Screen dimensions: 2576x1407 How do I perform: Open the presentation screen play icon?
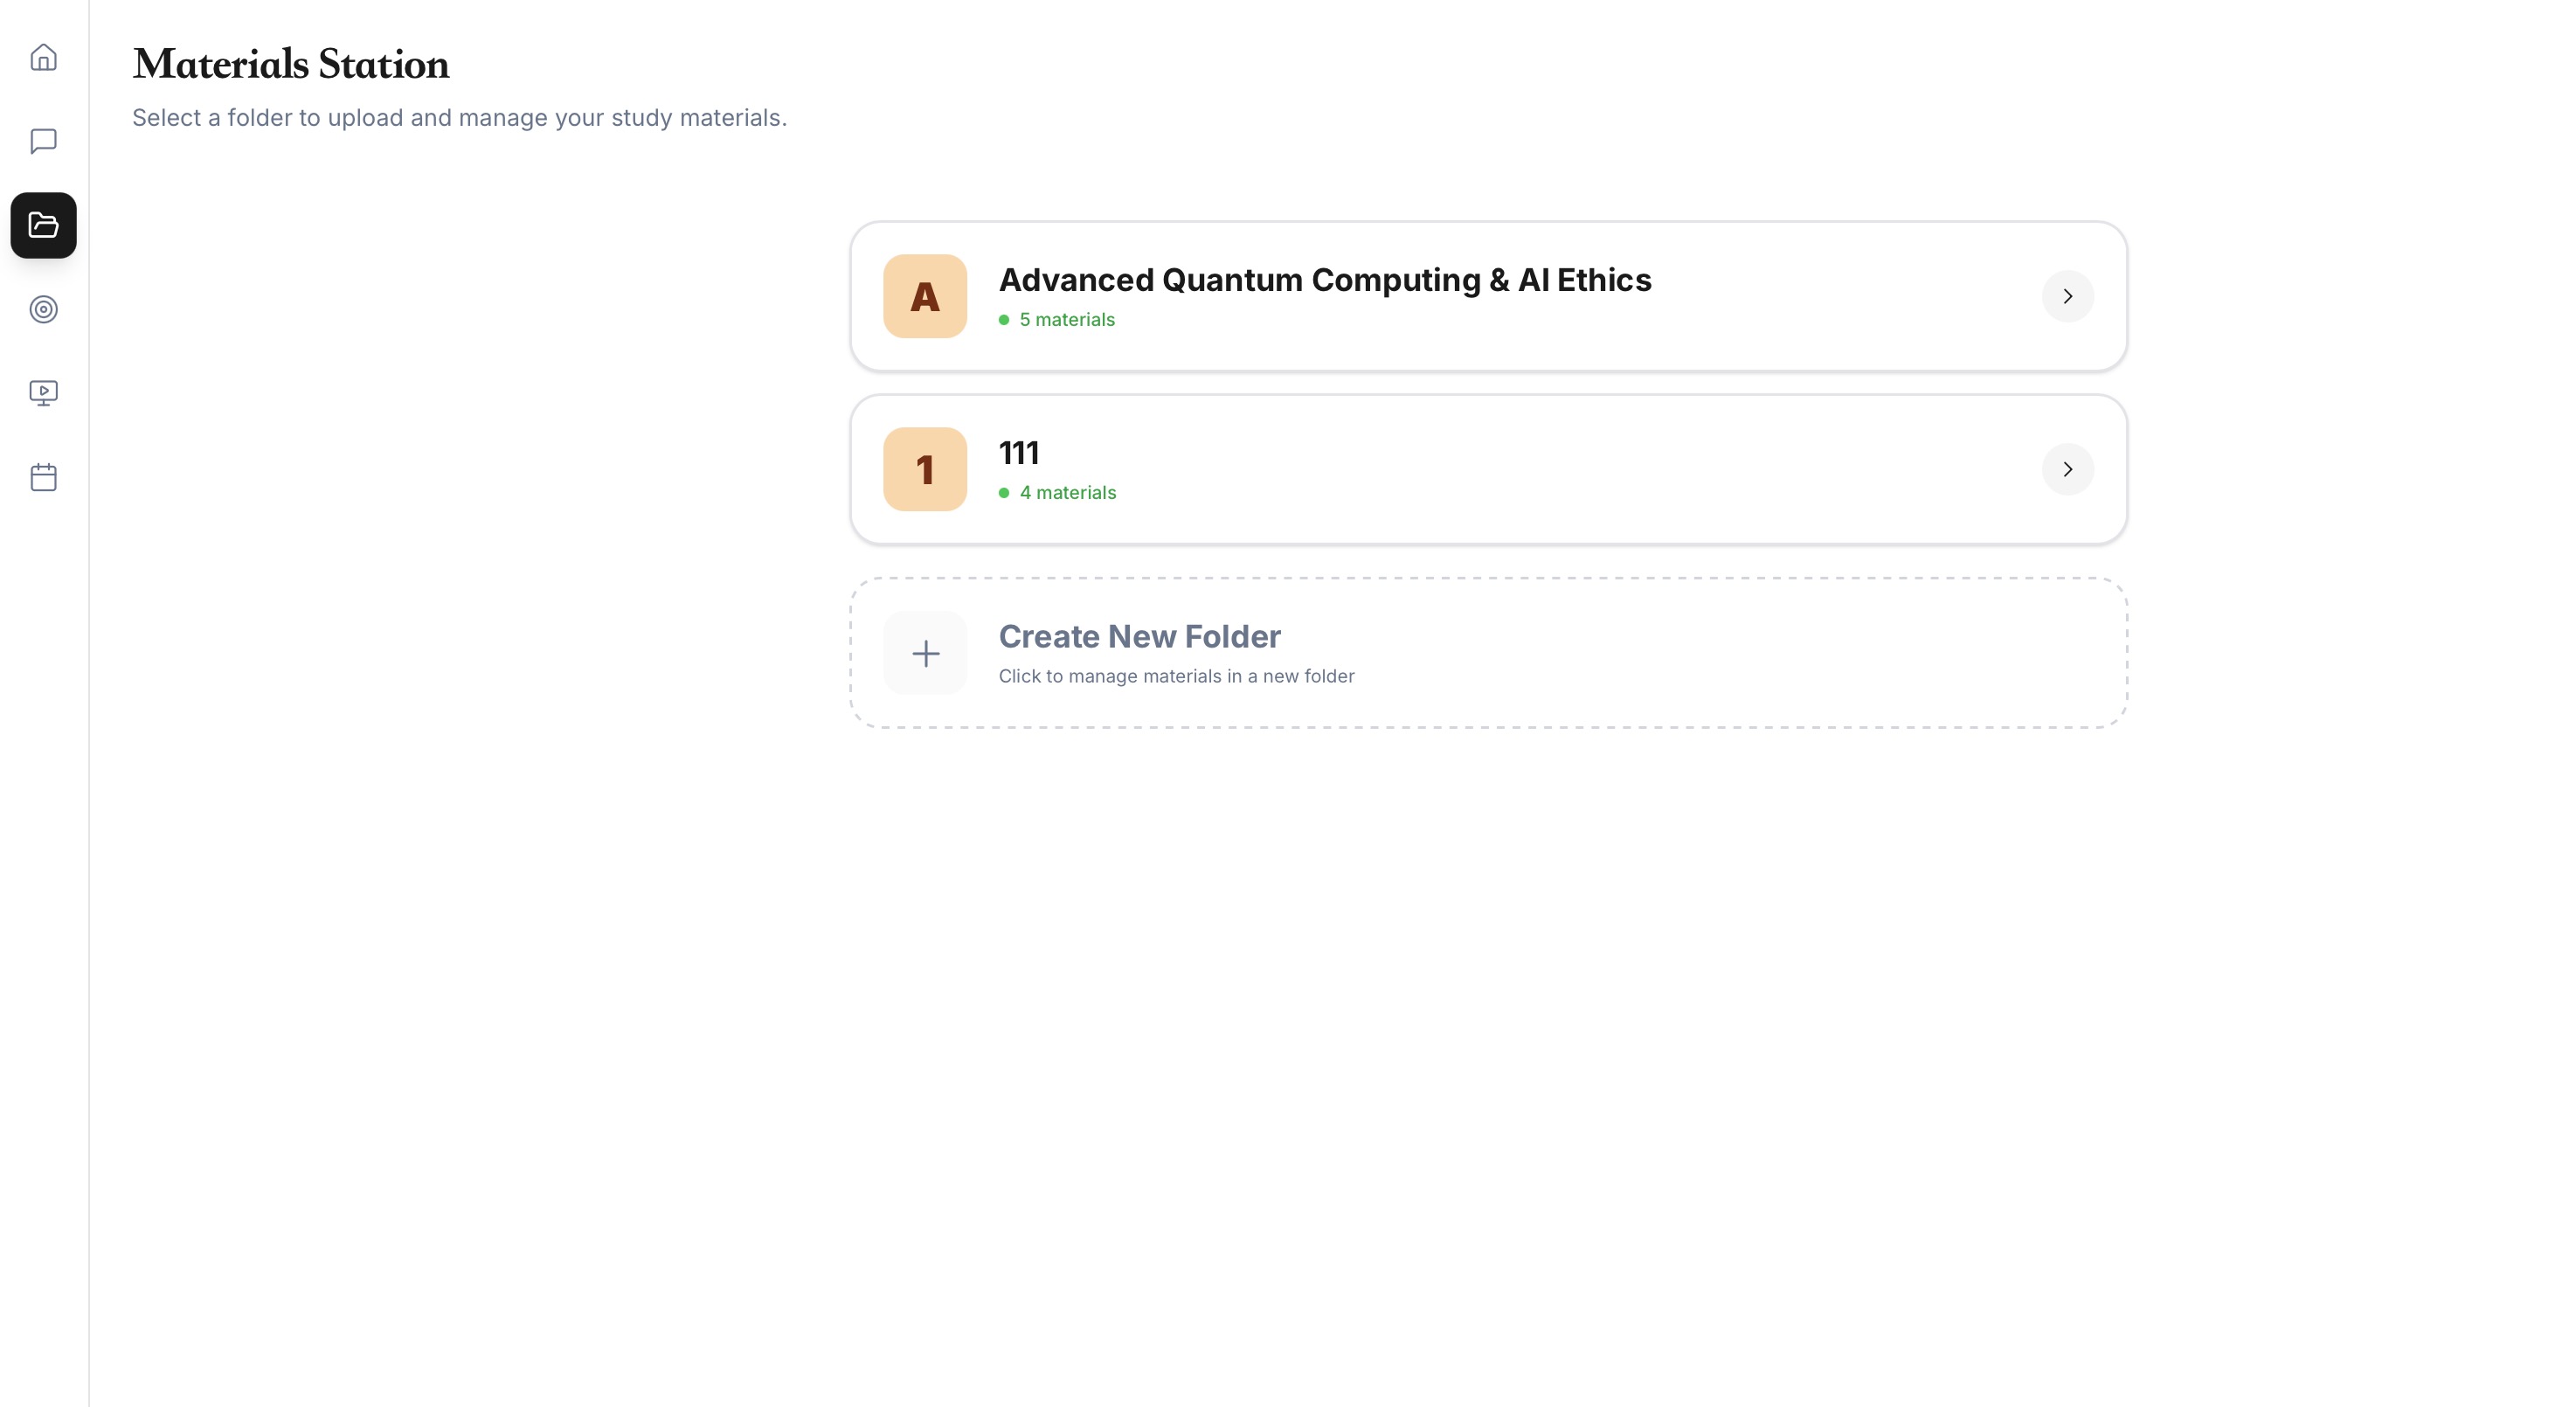coord(43,393)
